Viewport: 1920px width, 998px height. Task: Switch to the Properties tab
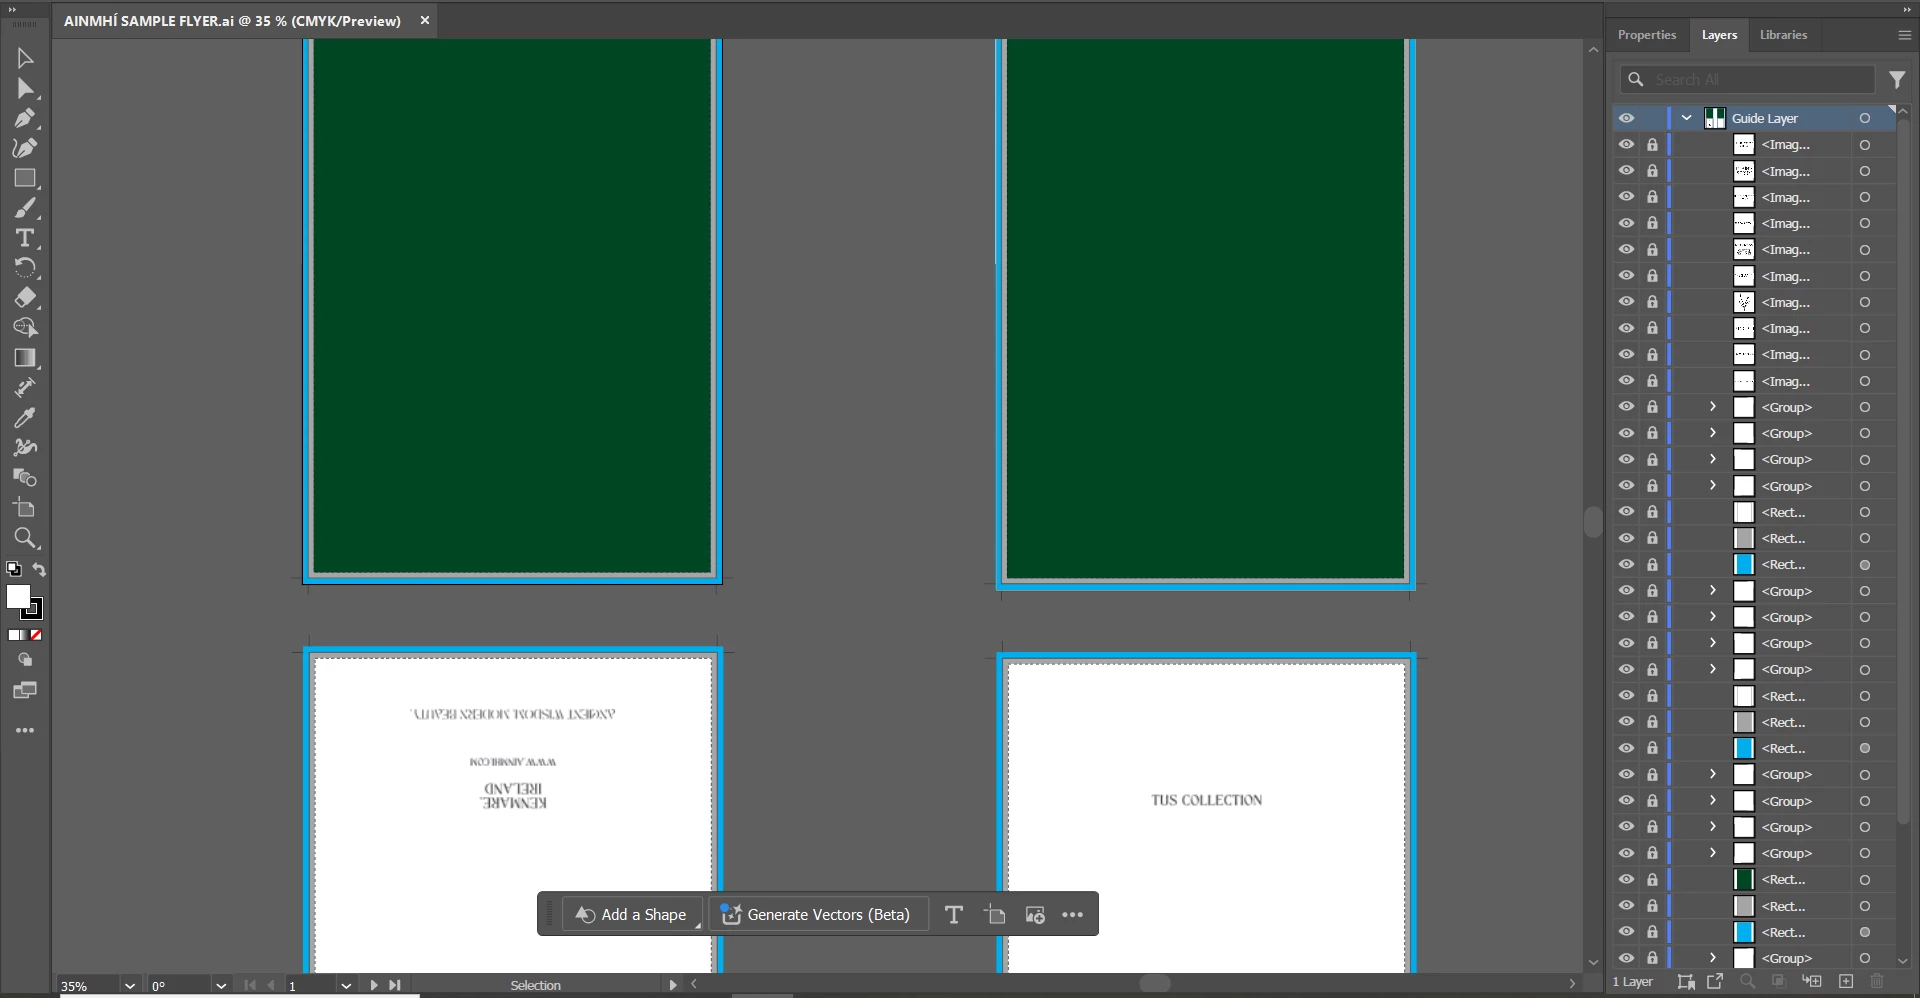coord(1647,35)
